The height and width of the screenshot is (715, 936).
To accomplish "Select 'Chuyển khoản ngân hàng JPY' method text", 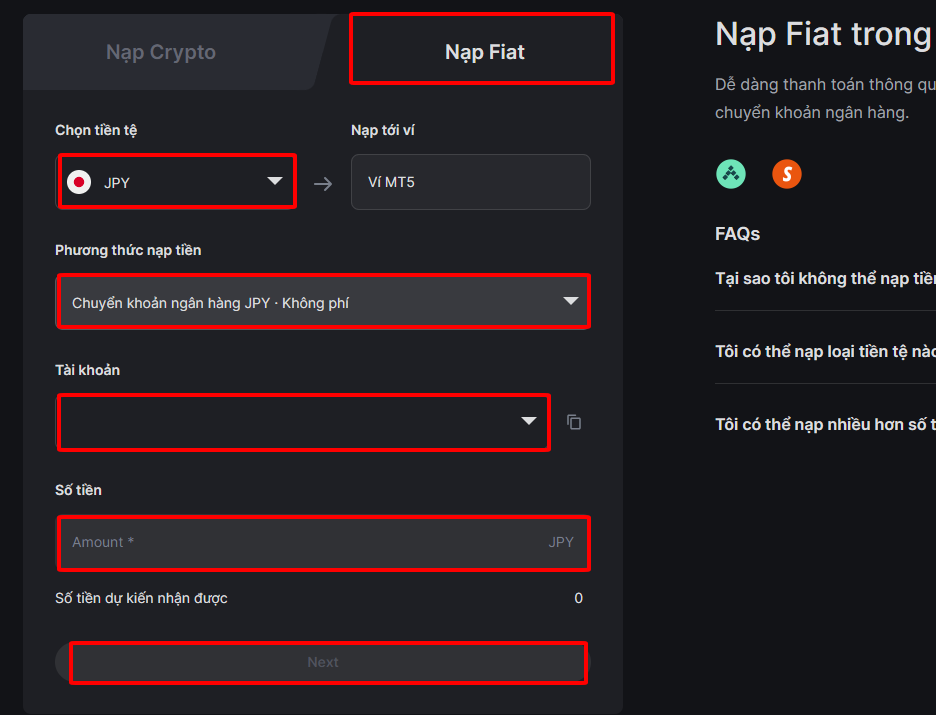I will pos(171,303).
